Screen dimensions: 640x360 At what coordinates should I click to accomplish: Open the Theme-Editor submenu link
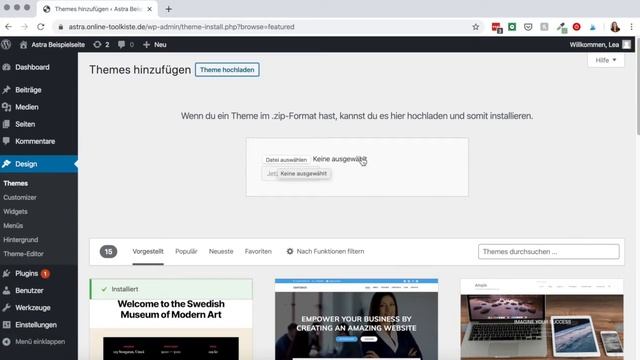[x=23, y=254]
